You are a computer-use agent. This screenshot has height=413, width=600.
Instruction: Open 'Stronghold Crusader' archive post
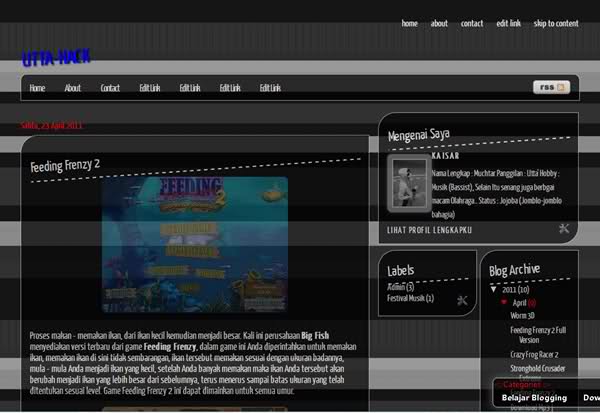(538, 368)
